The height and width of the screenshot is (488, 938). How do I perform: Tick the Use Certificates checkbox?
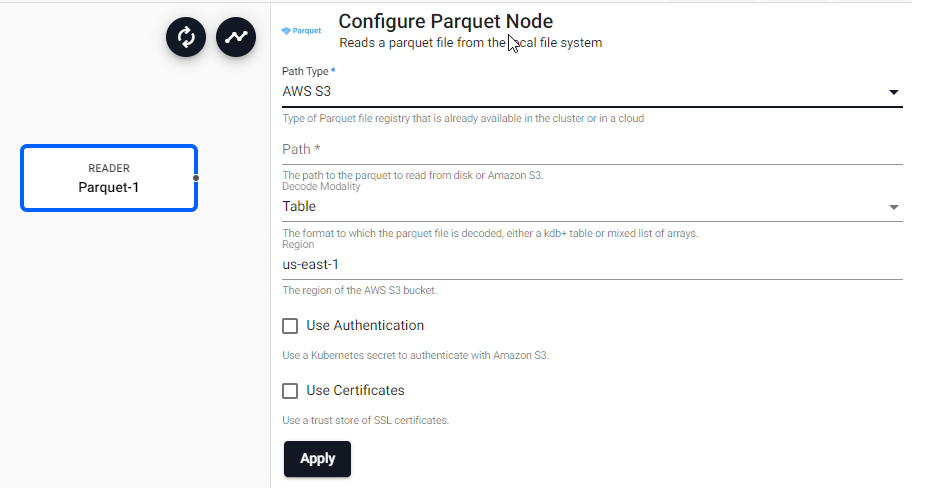[290, 391]
